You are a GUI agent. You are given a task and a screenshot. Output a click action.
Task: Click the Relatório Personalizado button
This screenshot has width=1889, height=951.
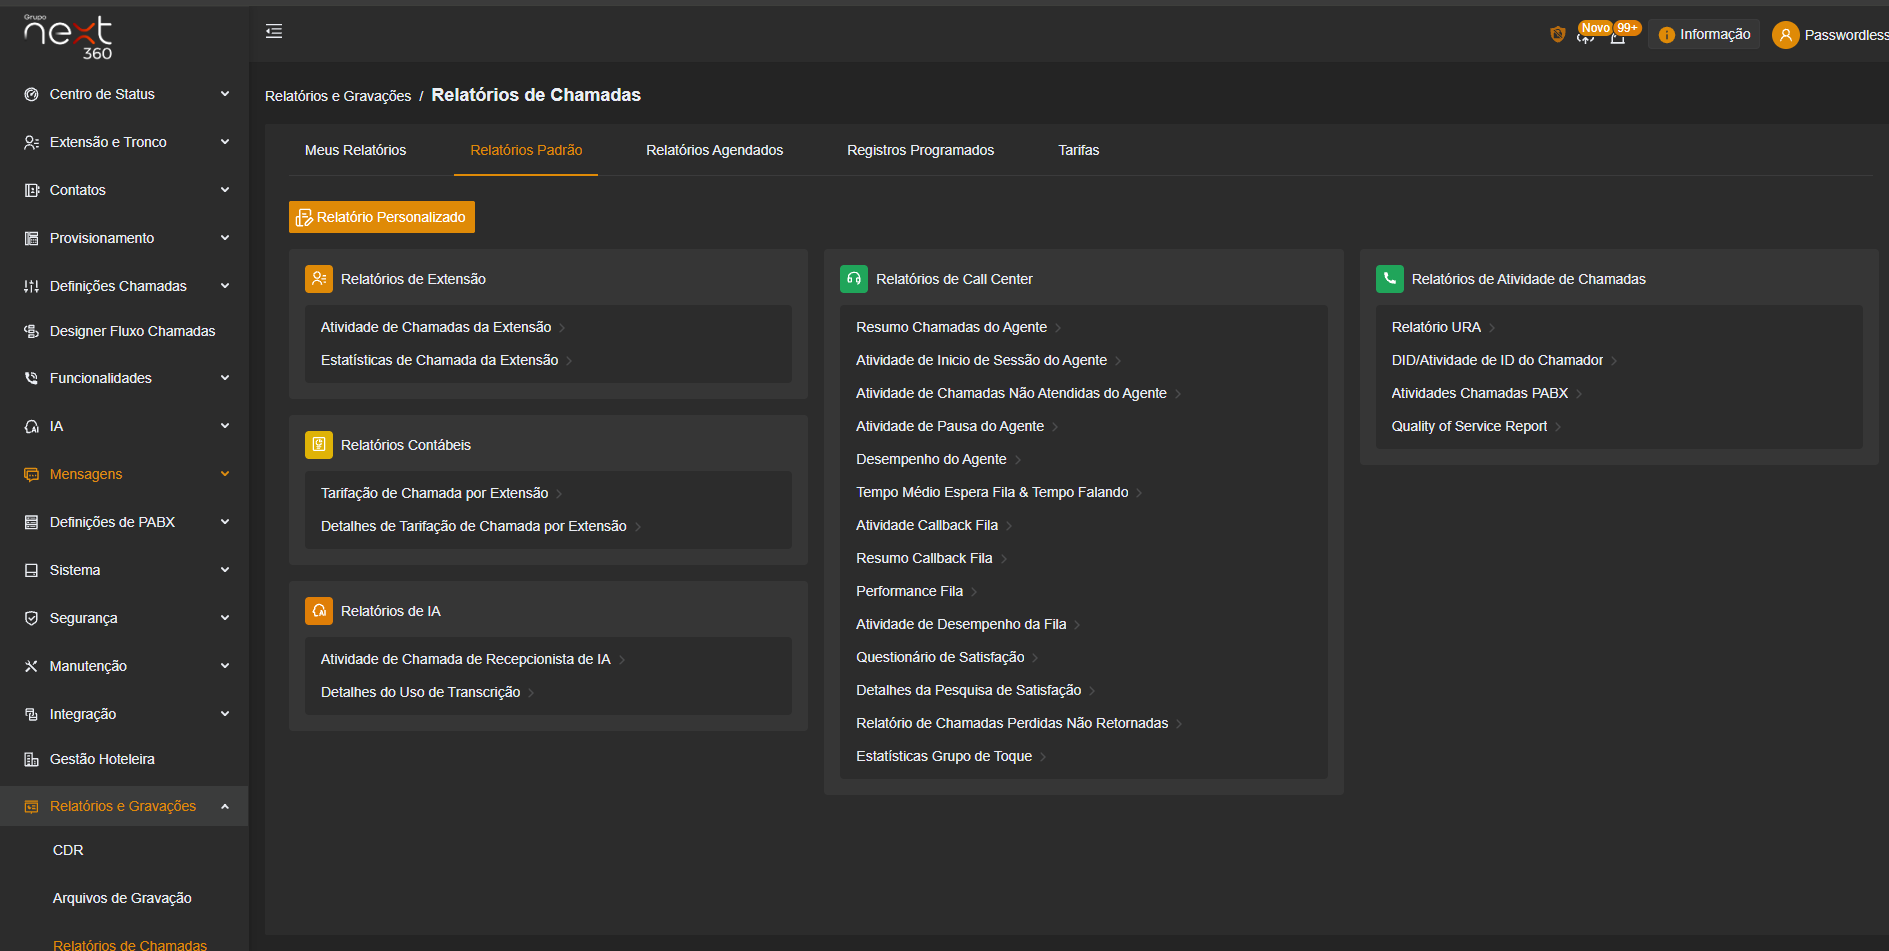click(x=382, y=217)
